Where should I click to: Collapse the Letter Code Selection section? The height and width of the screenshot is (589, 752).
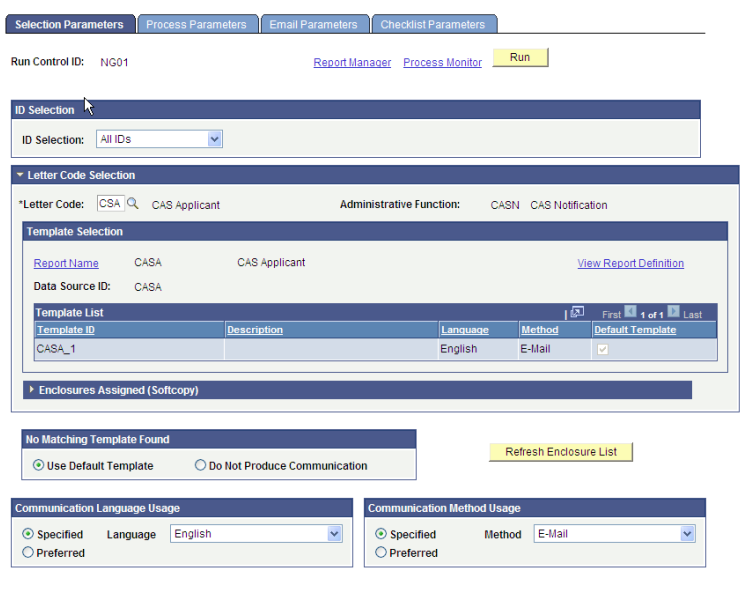(20, 175)
